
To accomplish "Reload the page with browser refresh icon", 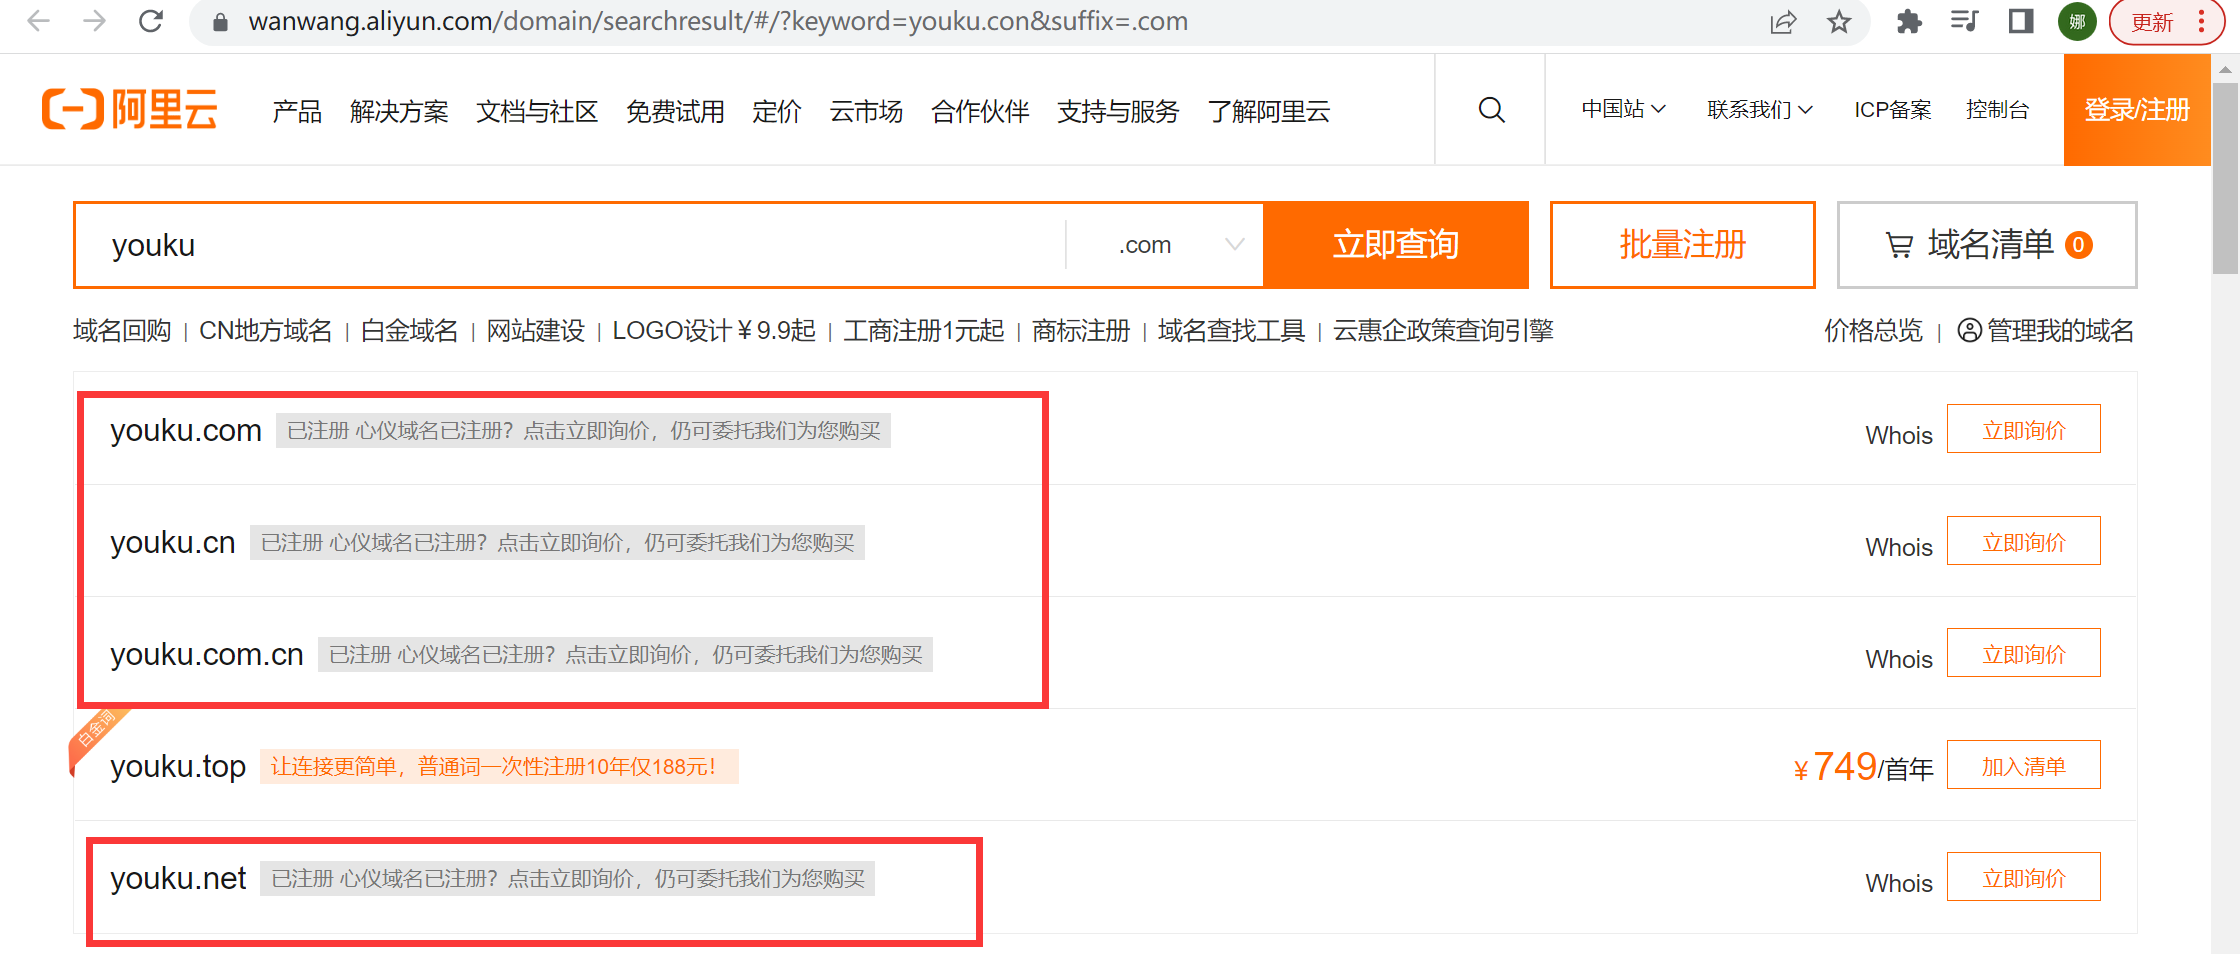I will click(151, 21).
